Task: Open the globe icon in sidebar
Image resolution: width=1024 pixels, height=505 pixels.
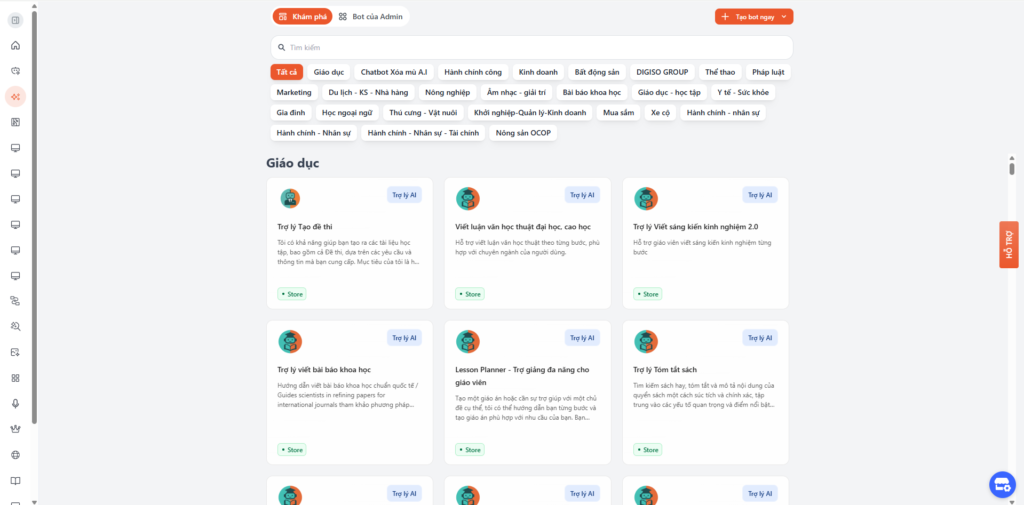Action: pos(16,455)
